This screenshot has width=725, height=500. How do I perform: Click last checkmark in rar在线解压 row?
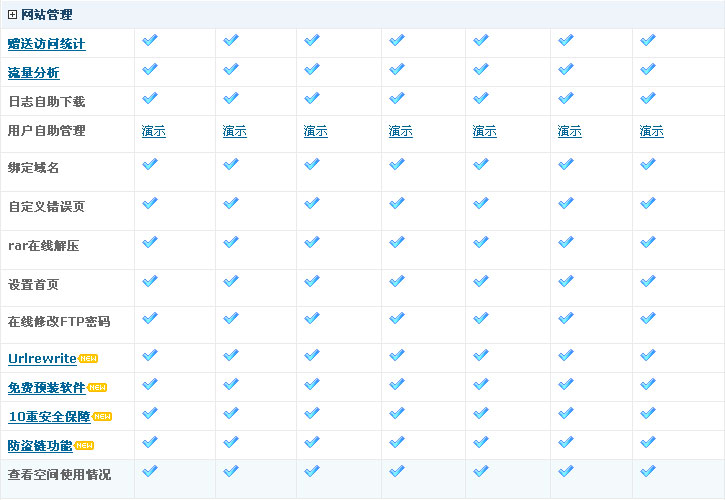pyautogui.click(x=647, y=242)
